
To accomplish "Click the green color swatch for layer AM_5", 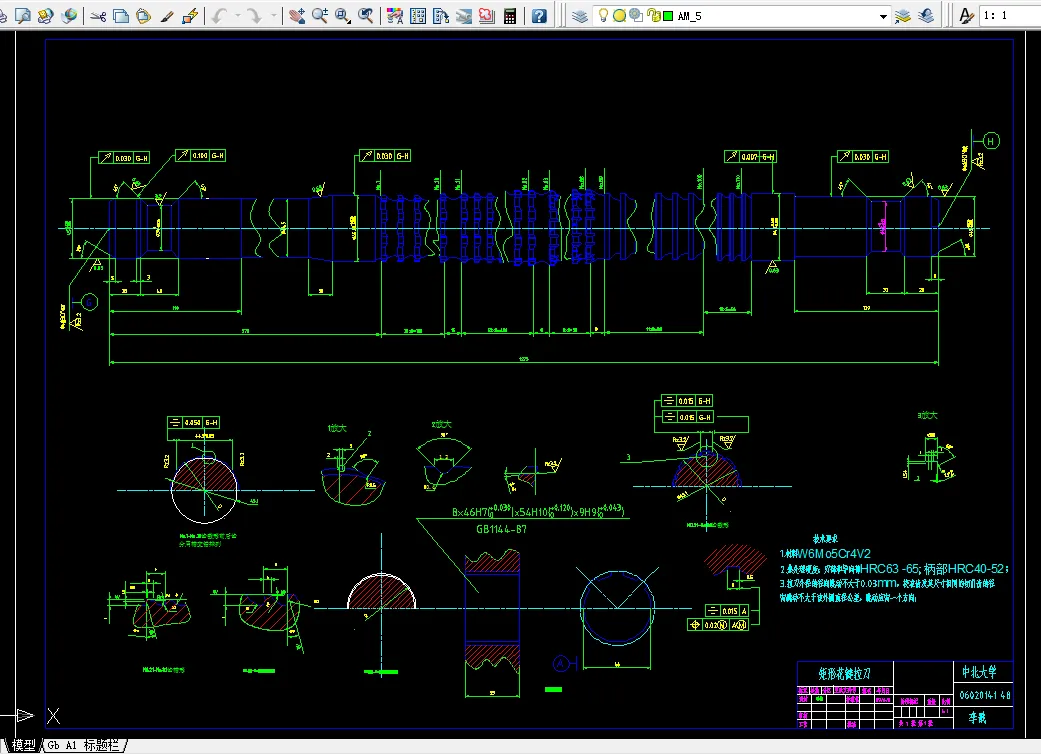I will (x=667, y=16).
